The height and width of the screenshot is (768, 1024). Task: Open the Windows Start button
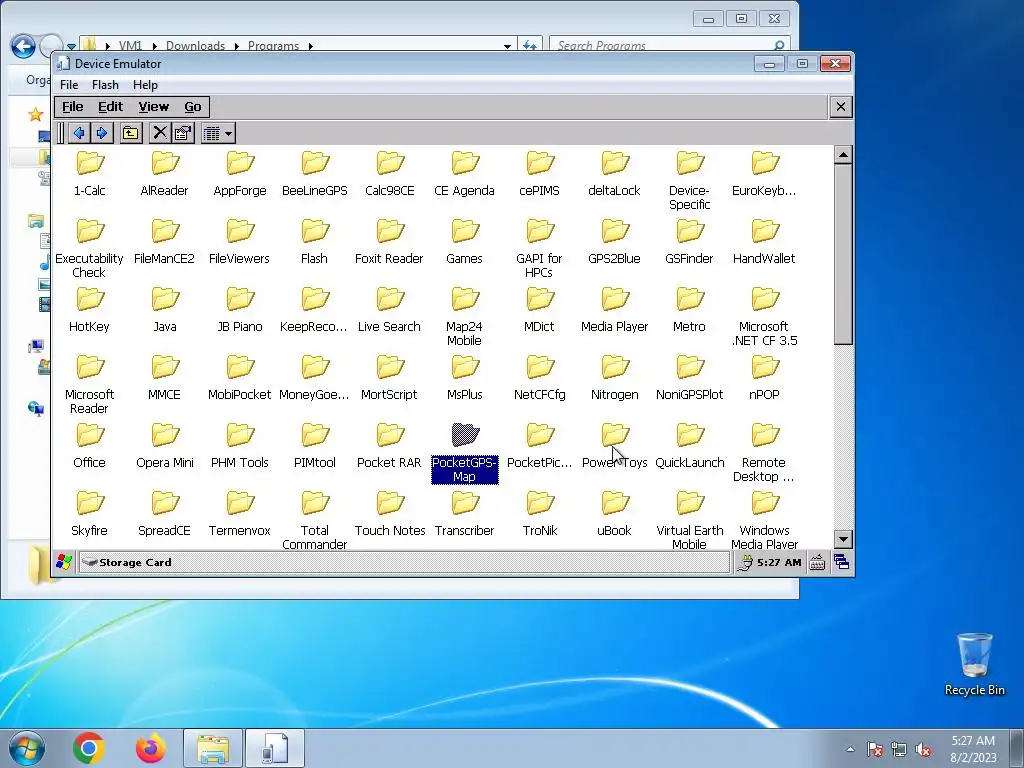[x=27, y=748]
